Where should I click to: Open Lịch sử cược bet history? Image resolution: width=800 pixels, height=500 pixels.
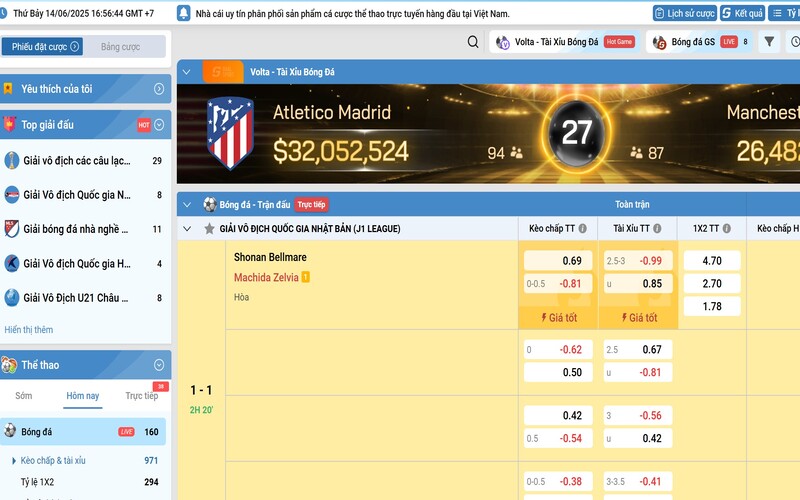pos(685,13)
